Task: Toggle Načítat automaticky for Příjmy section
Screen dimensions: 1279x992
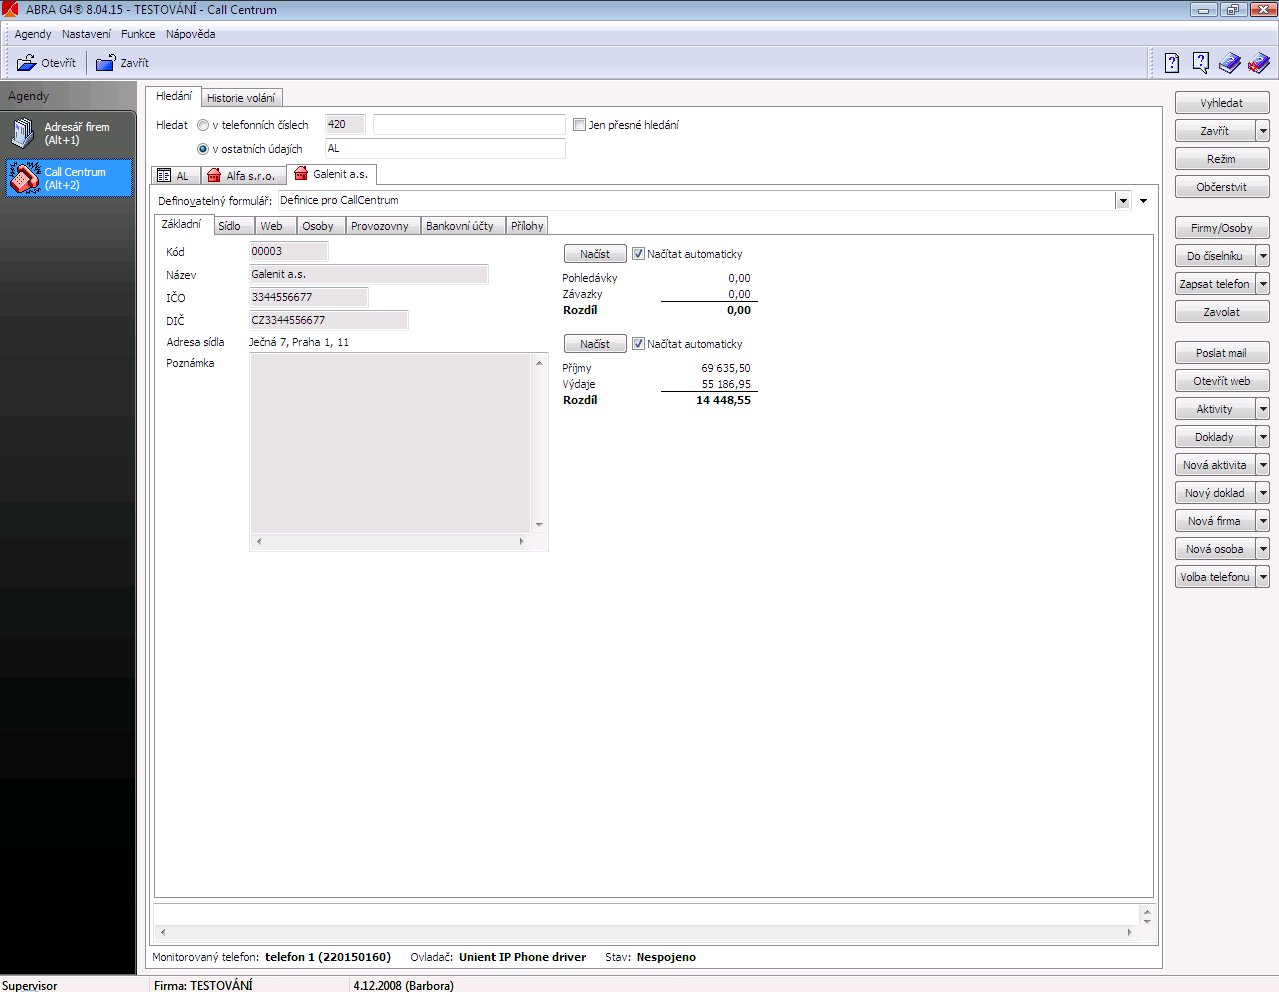Action: click(638, 344)
